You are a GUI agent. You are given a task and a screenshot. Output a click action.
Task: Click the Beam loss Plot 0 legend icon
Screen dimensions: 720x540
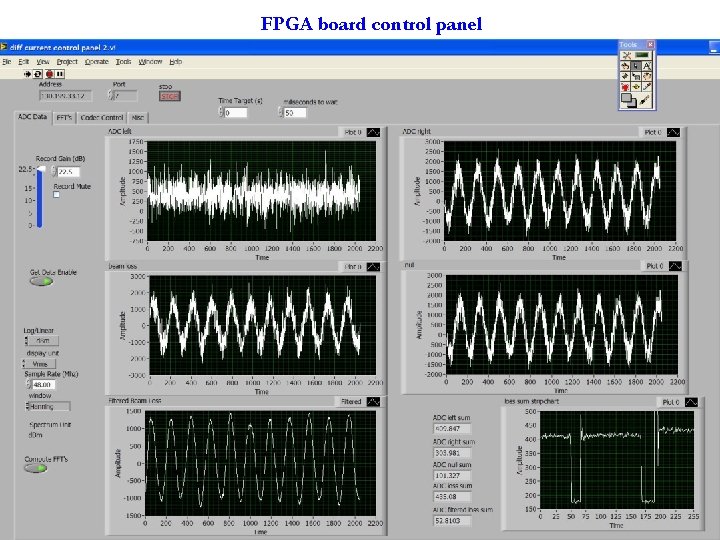click(373, 267)
